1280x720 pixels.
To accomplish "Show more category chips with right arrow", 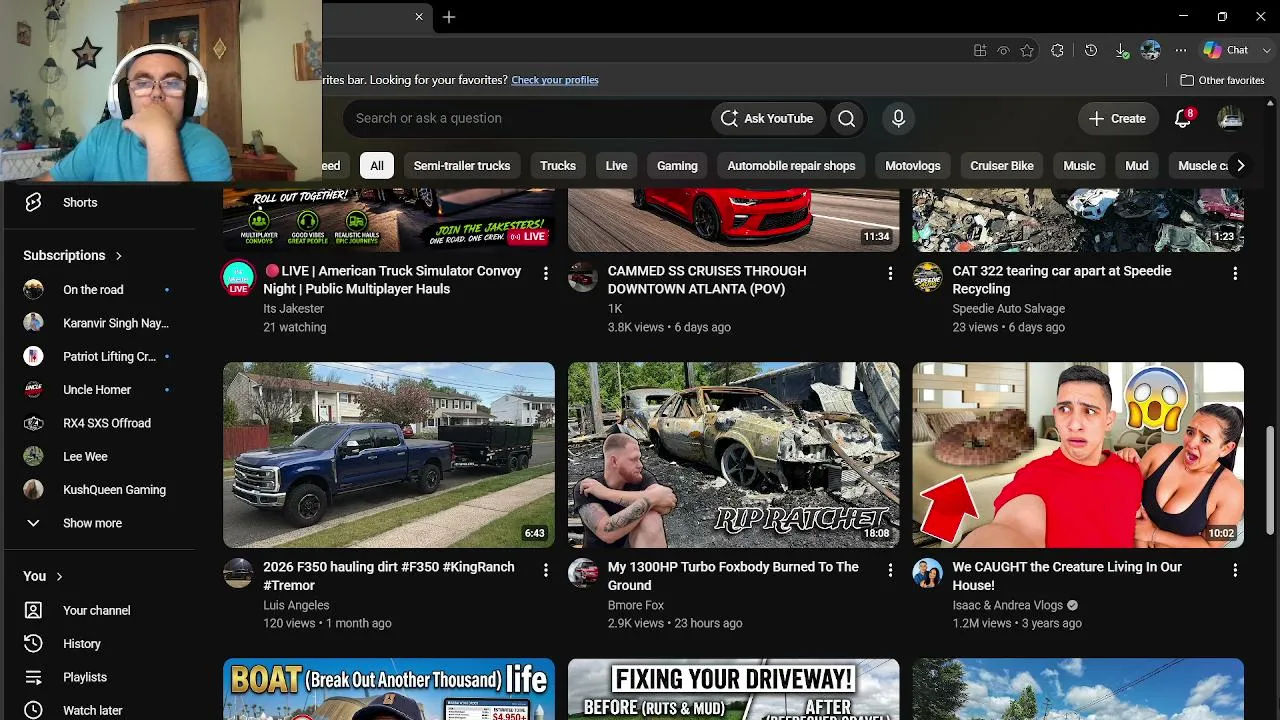I will coord(1240,166).
